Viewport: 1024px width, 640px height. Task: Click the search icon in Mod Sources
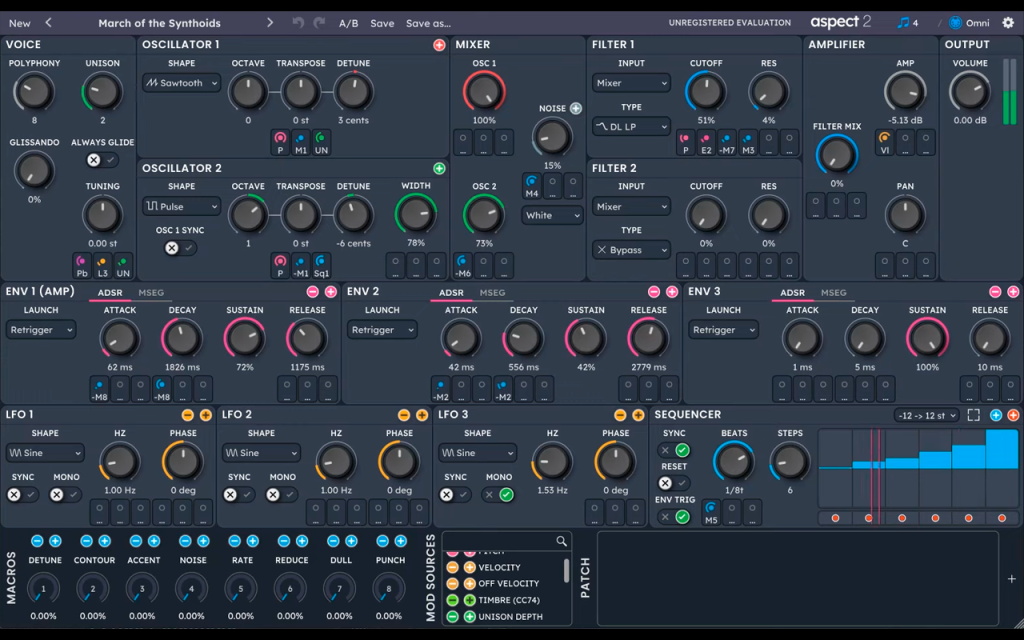(x=561, y=541)
